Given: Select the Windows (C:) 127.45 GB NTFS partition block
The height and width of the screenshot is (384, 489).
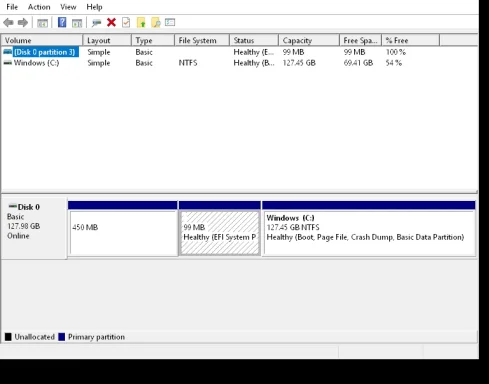Looking at the screenshot, I should pyautogui.click(x=369, y=229).
